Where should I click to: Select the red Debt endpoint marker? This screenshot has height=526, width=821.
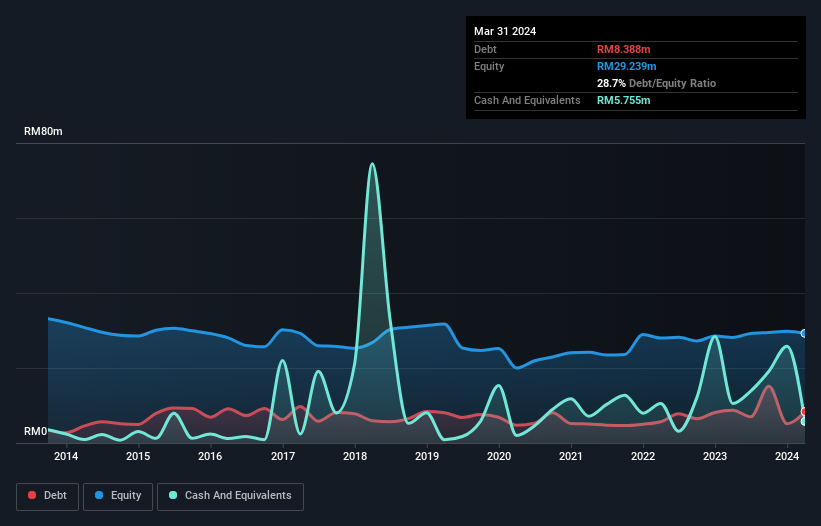click(x=804, y=412)
